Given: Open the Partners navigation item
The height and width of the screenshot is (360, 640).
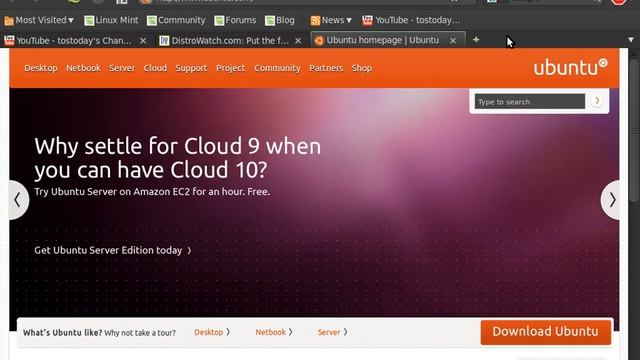Looking at the screenshot, I should 326,68.
